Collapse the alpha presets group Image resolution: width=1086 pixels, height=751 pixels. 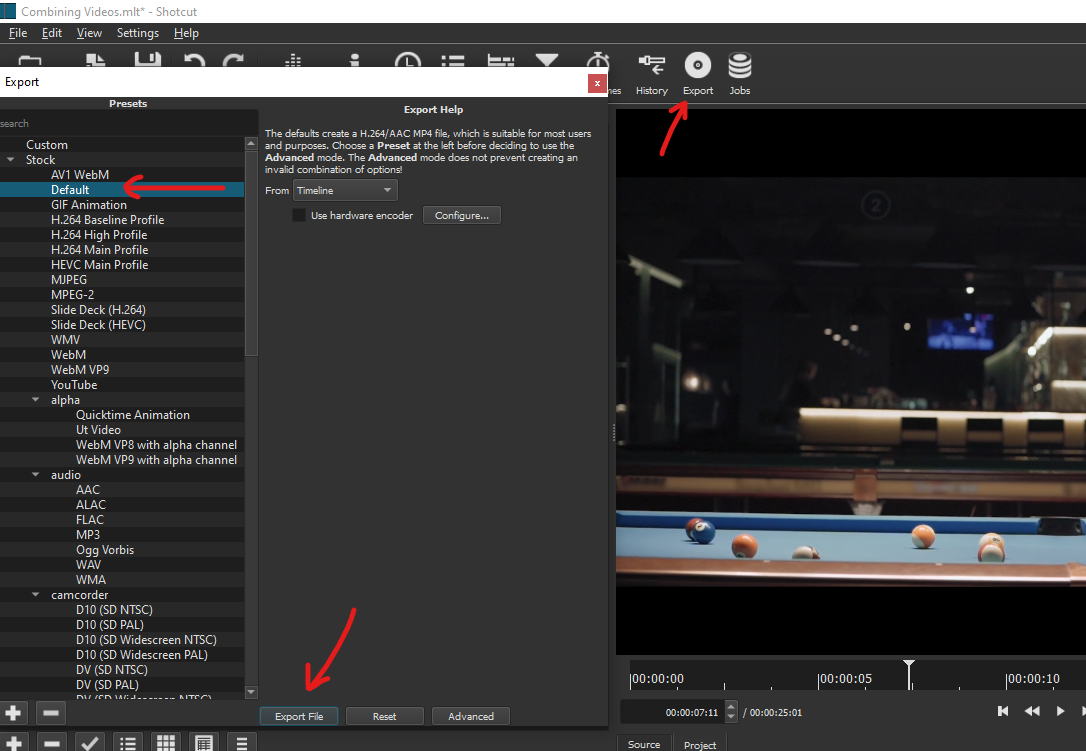click(35, 400)
